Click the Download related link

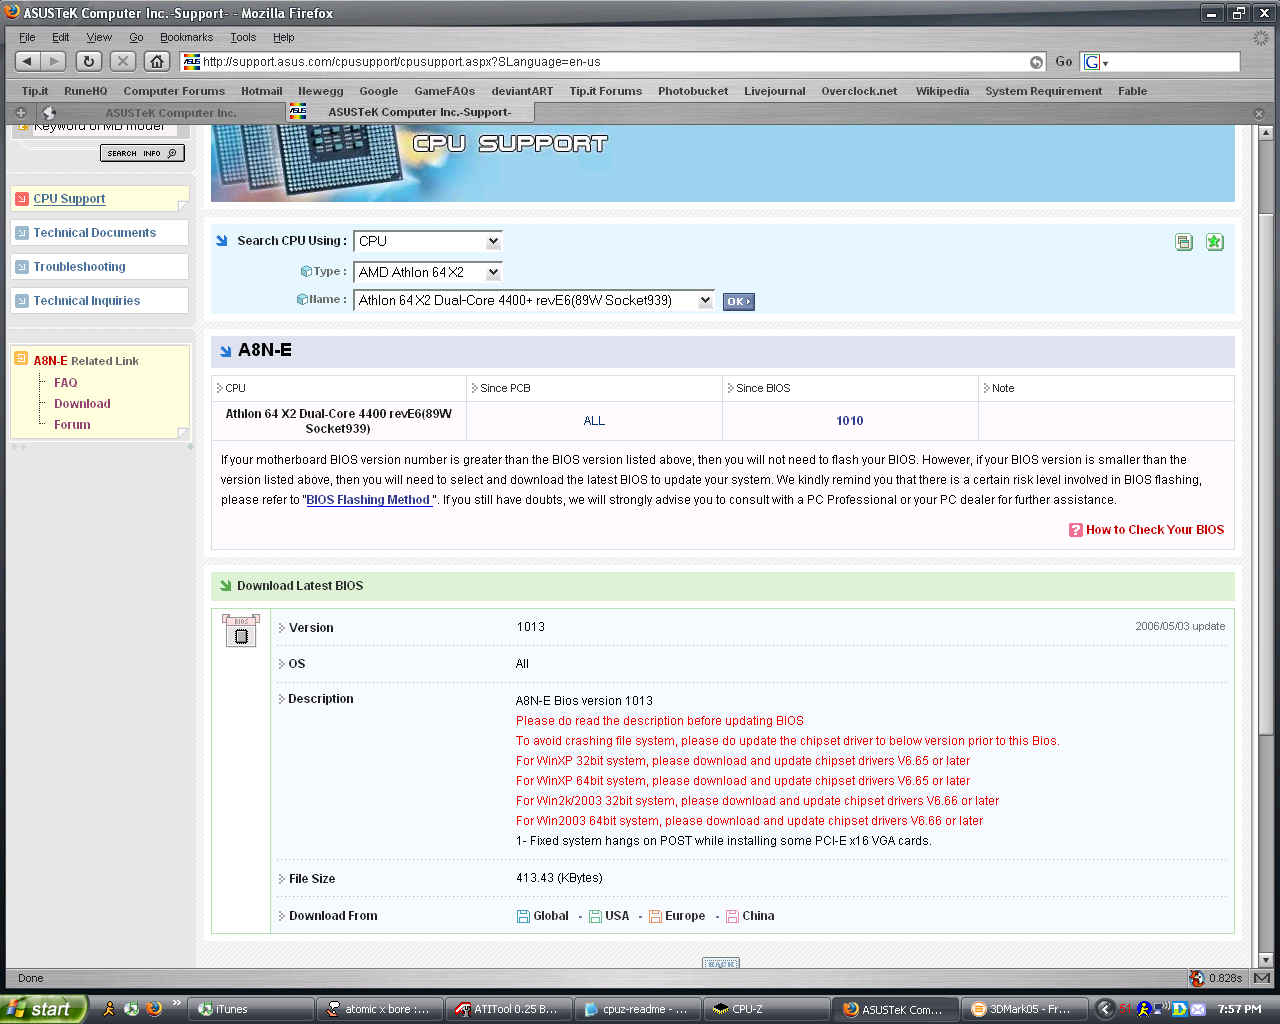tap(83, 404)
